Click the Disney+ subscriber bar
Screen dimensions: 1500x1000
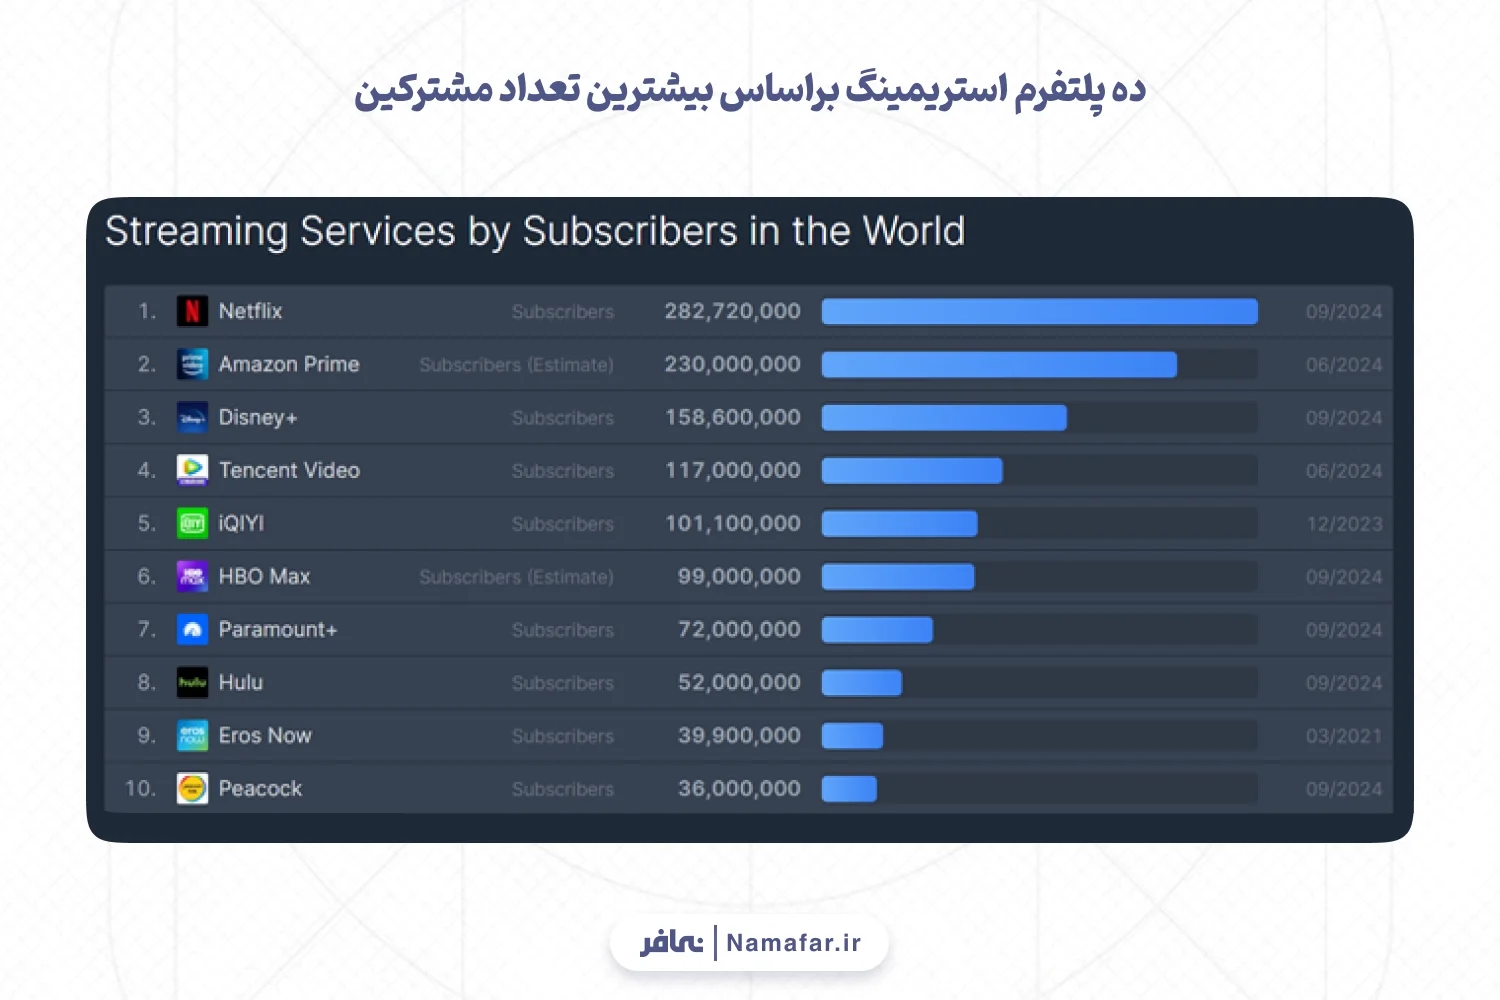tap(944, 417)
